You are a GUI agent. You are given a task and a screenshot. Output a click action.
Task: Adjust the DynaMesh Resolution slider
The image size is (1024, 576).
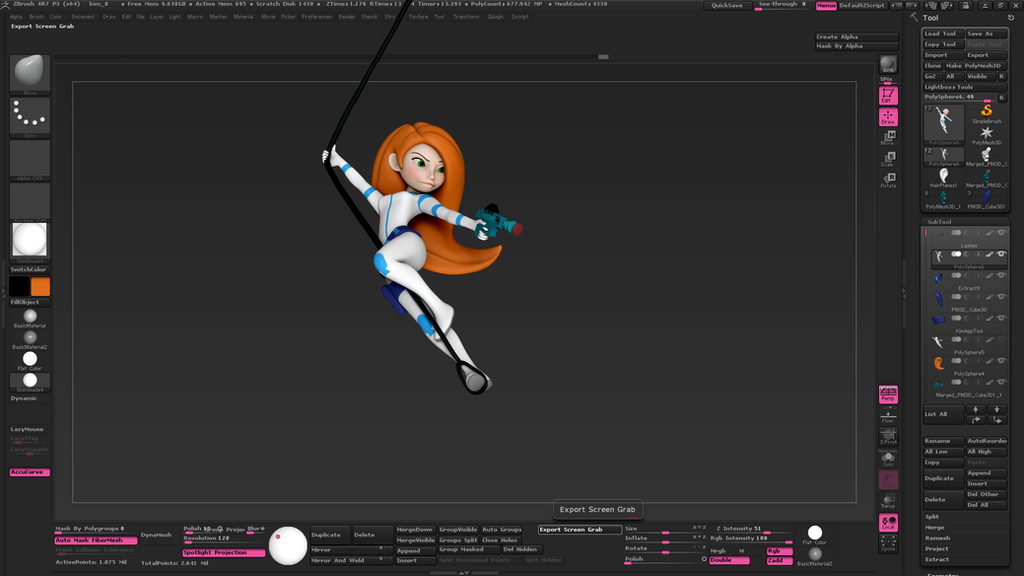point(223,539)
